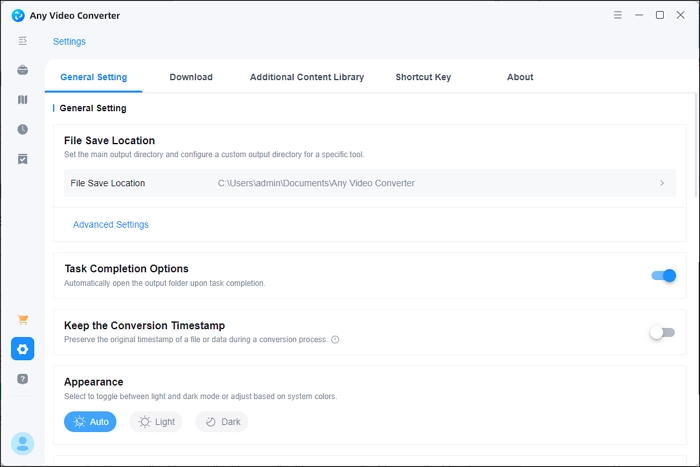
Task: Click the General Setting section heading
Action: click(x=93, y=108)
